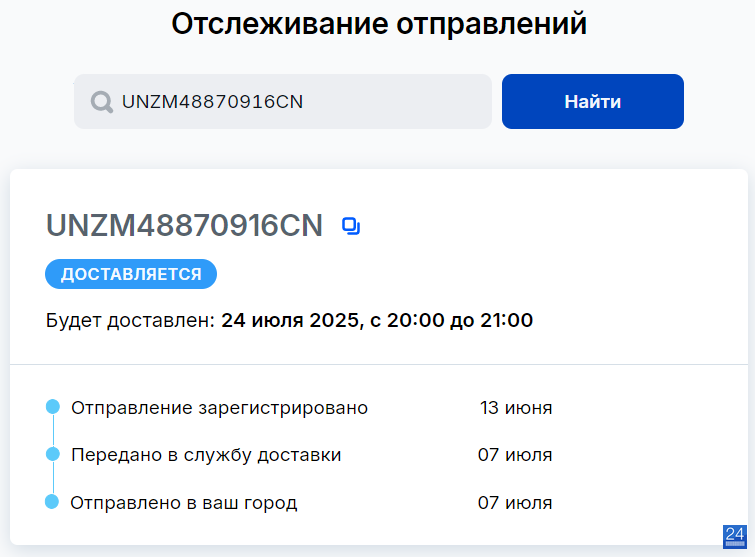755x557 pixels.
Task: Click the 13 июня date
Action: click(x=516, y=408)
